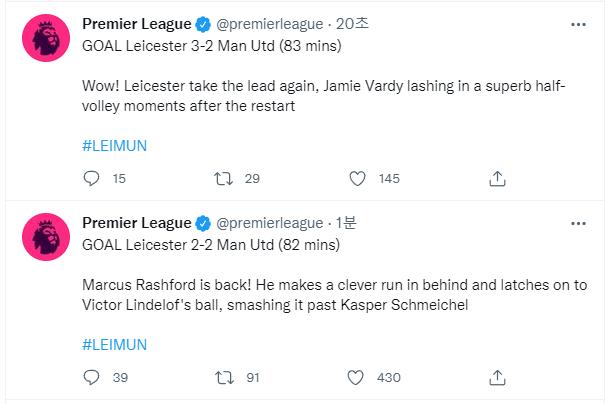Open #LEIMUN hashtag in first tweet

114,146
